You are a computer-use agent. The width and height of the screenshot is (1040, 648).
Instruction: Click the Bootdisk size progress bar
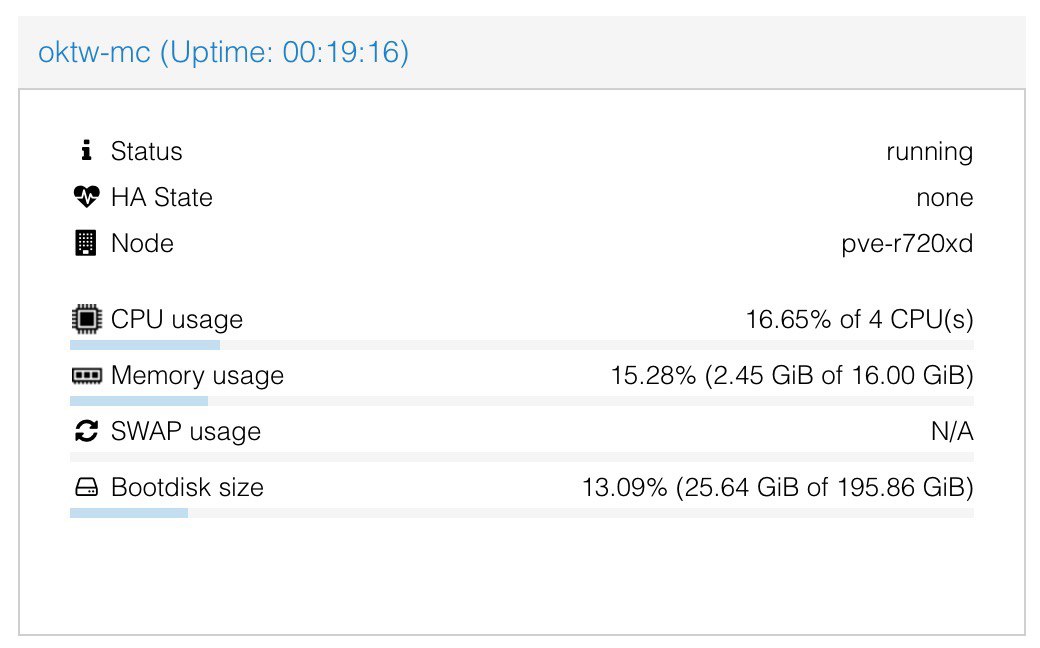point(521,513)
